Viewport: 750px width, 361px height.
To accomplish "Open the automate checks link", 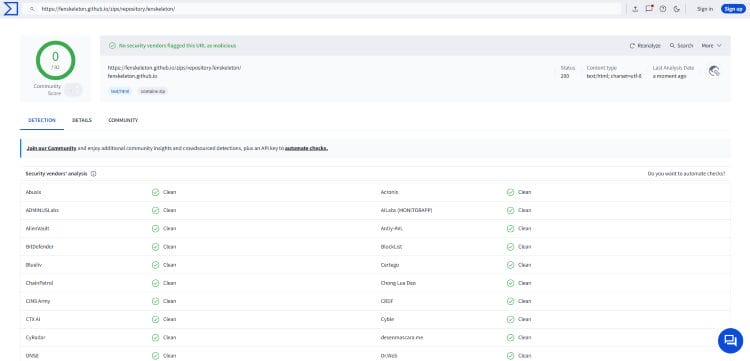I will point(306,148).
